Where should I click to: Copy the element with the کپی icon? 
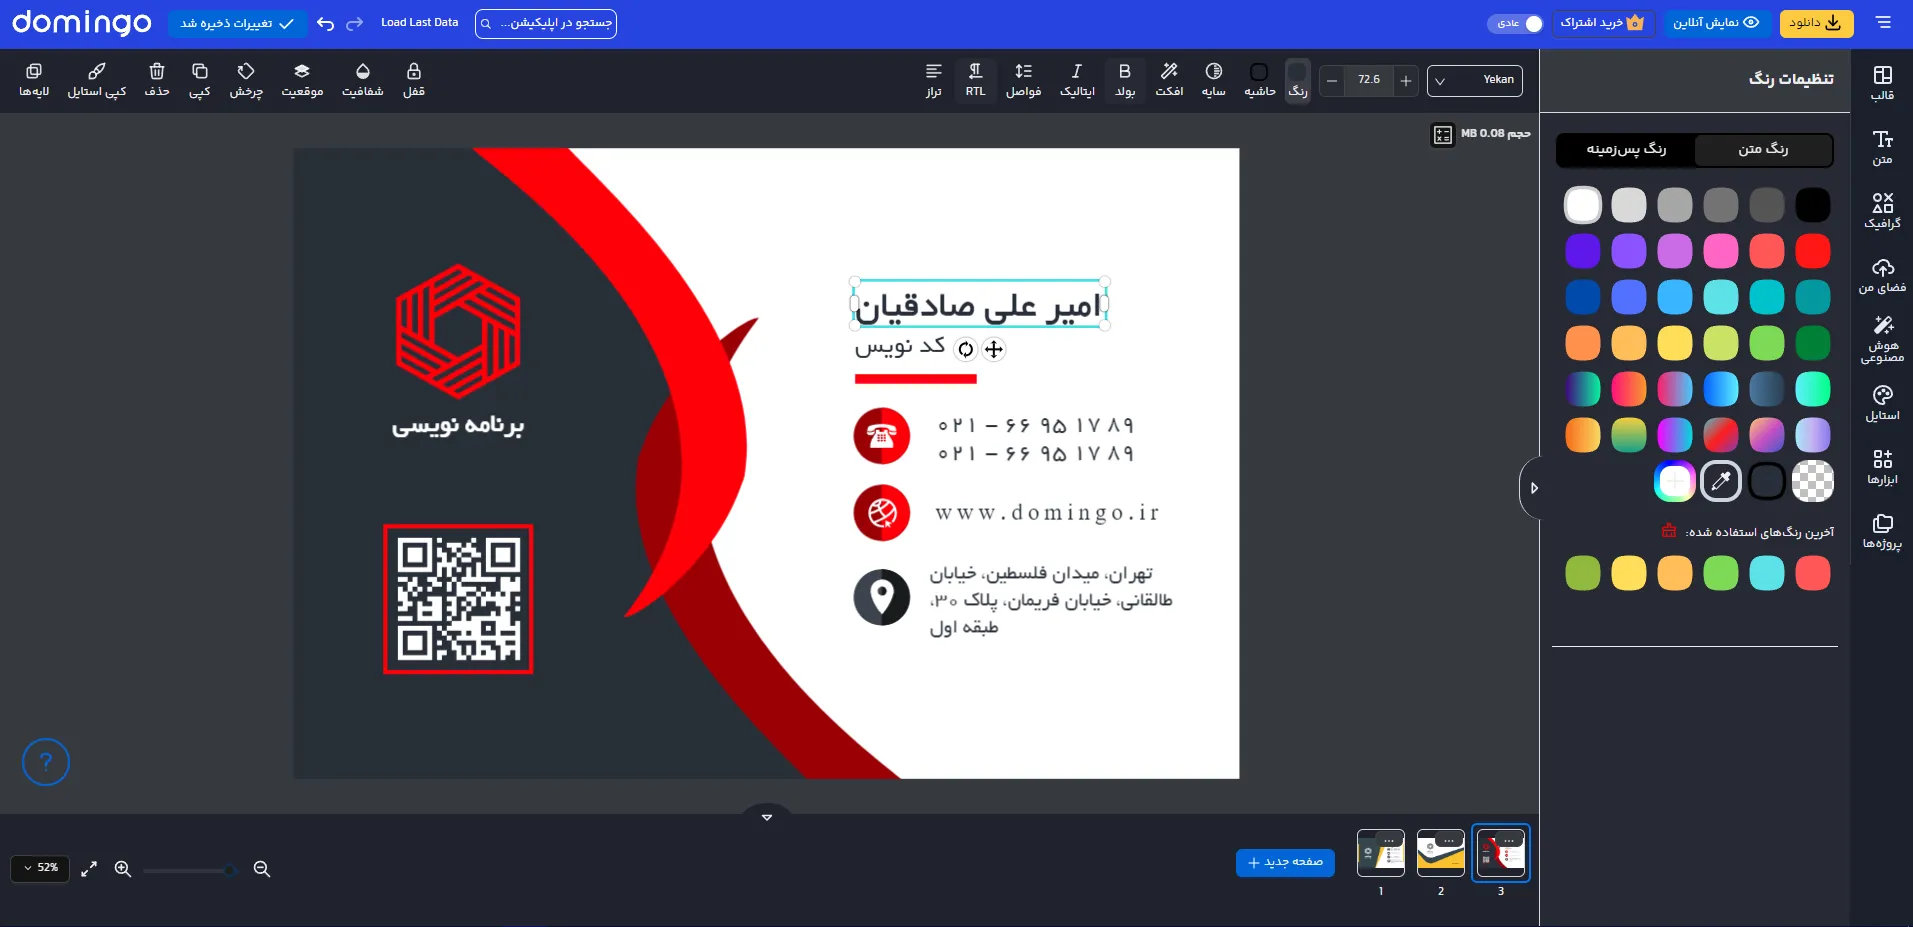(200, 80)
